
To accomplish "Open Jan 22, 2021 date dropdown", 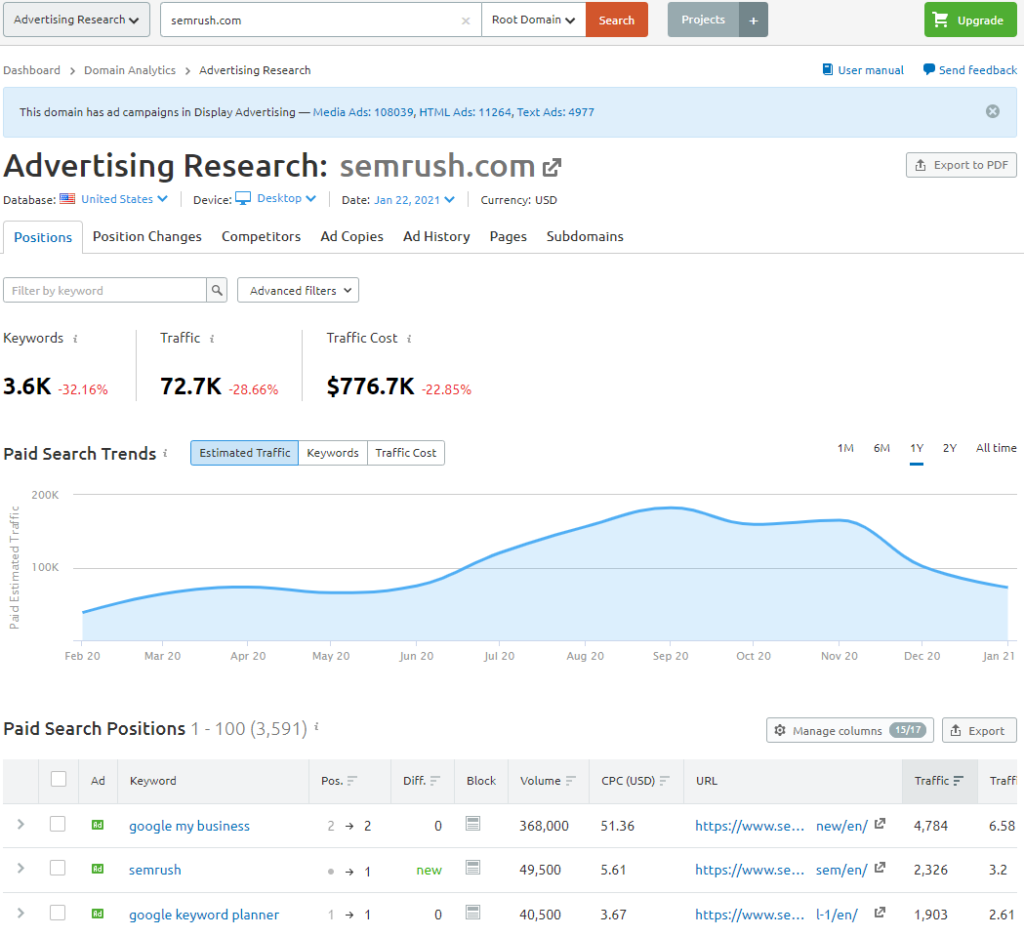I will [414, 200].
